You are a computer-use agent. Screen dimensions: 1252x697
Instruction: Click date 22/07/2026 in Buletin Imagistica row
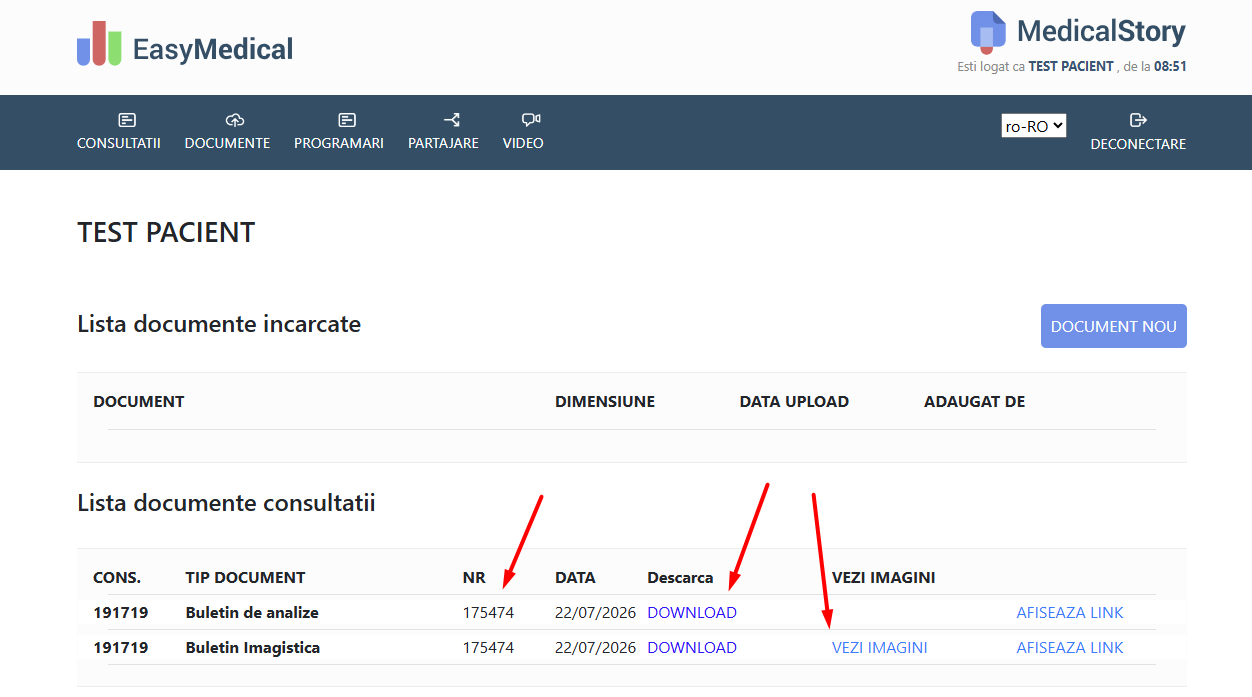596,648
